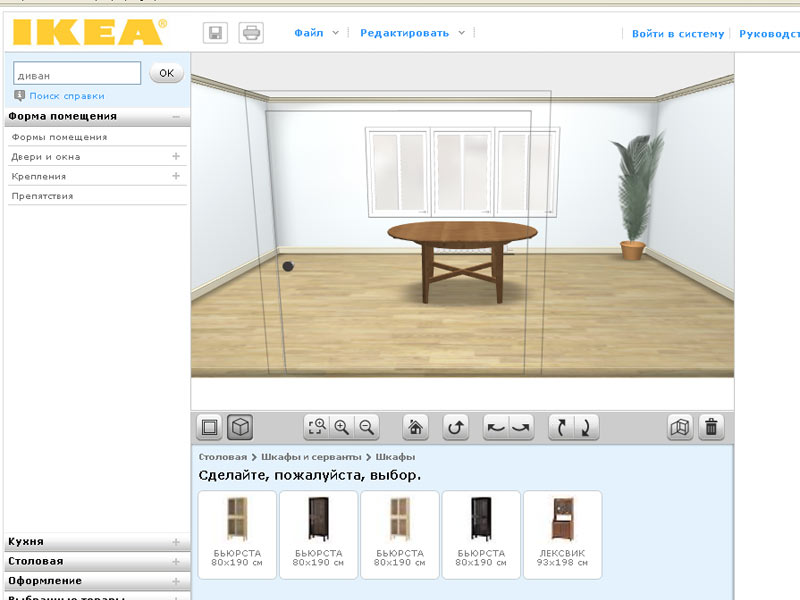This screenshot has width=800, height=600.
Task: Click the undo circular arrow icon
Action: pyautogui.click(x=456, y=427)
